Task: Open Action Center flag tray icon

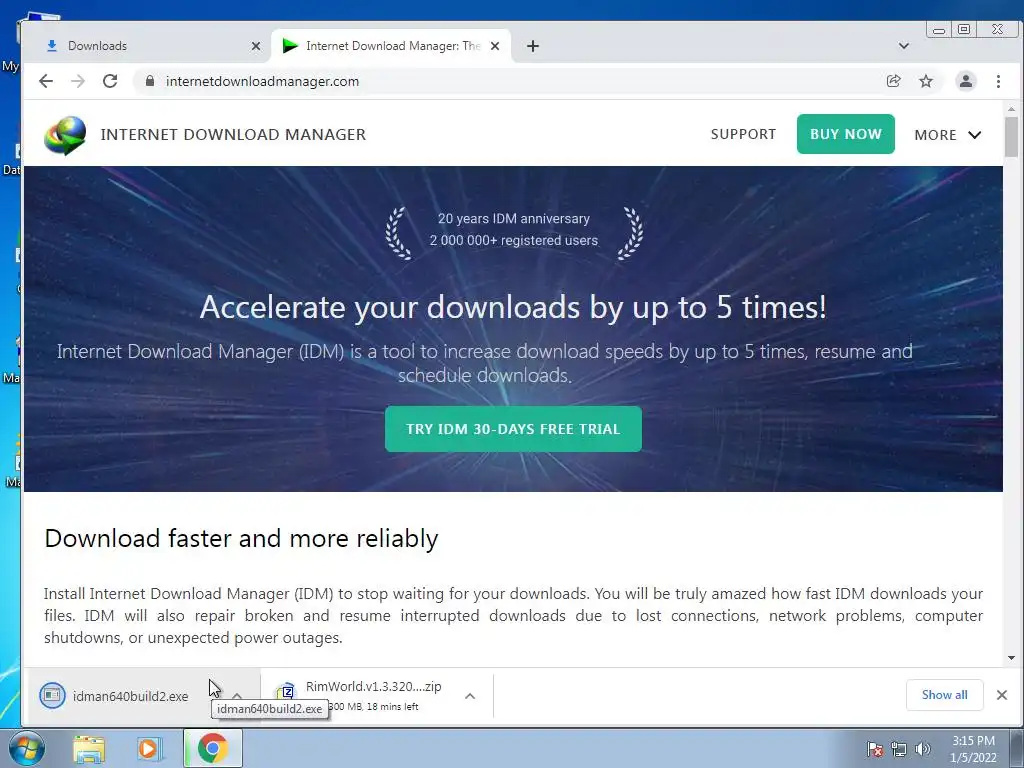Action: pyautogui.click(x=875, y=749)
